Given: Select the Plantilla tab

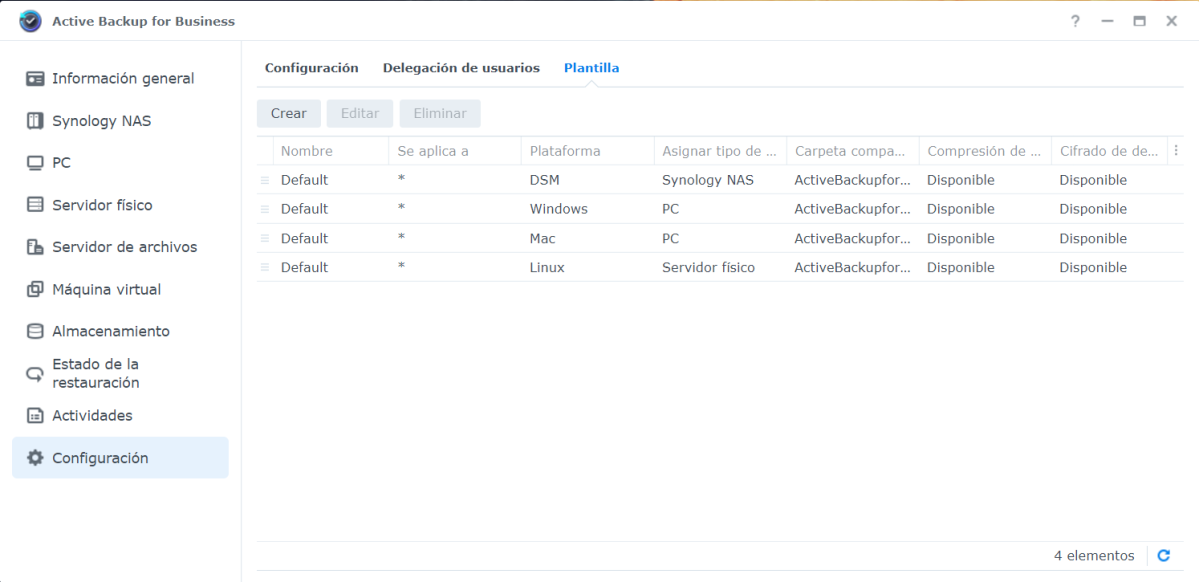Looking at the screenshot, I should 591,68.
